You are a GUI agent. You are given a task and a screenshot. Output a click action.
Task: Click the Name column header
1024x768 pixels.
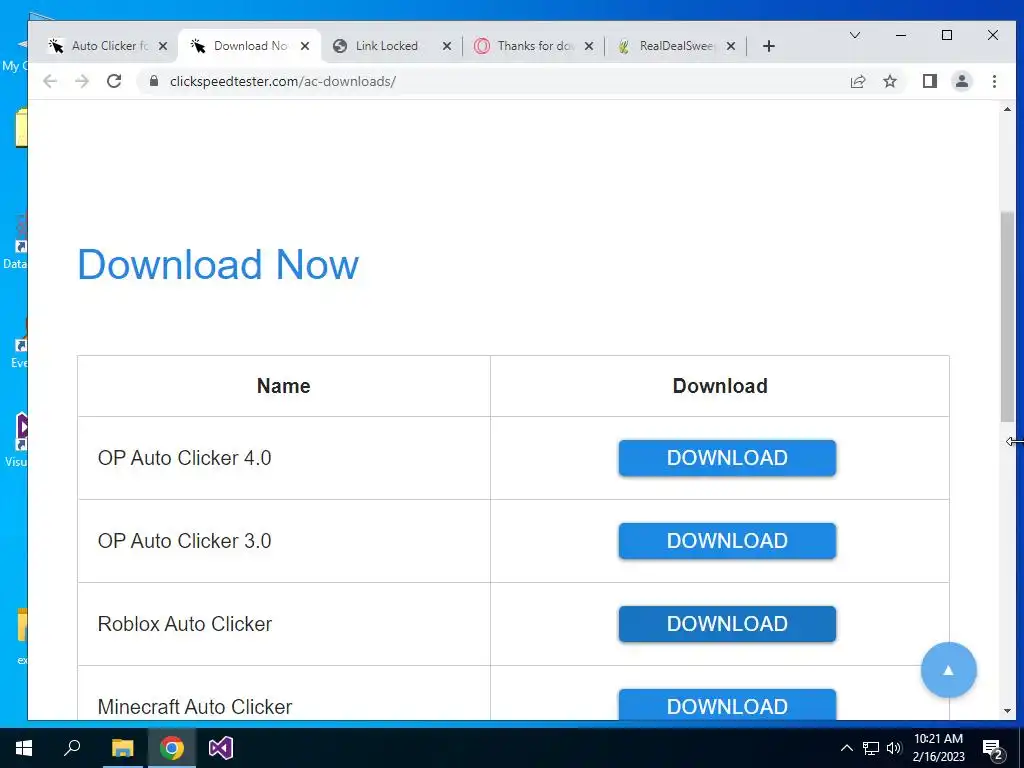click(283, 386)
